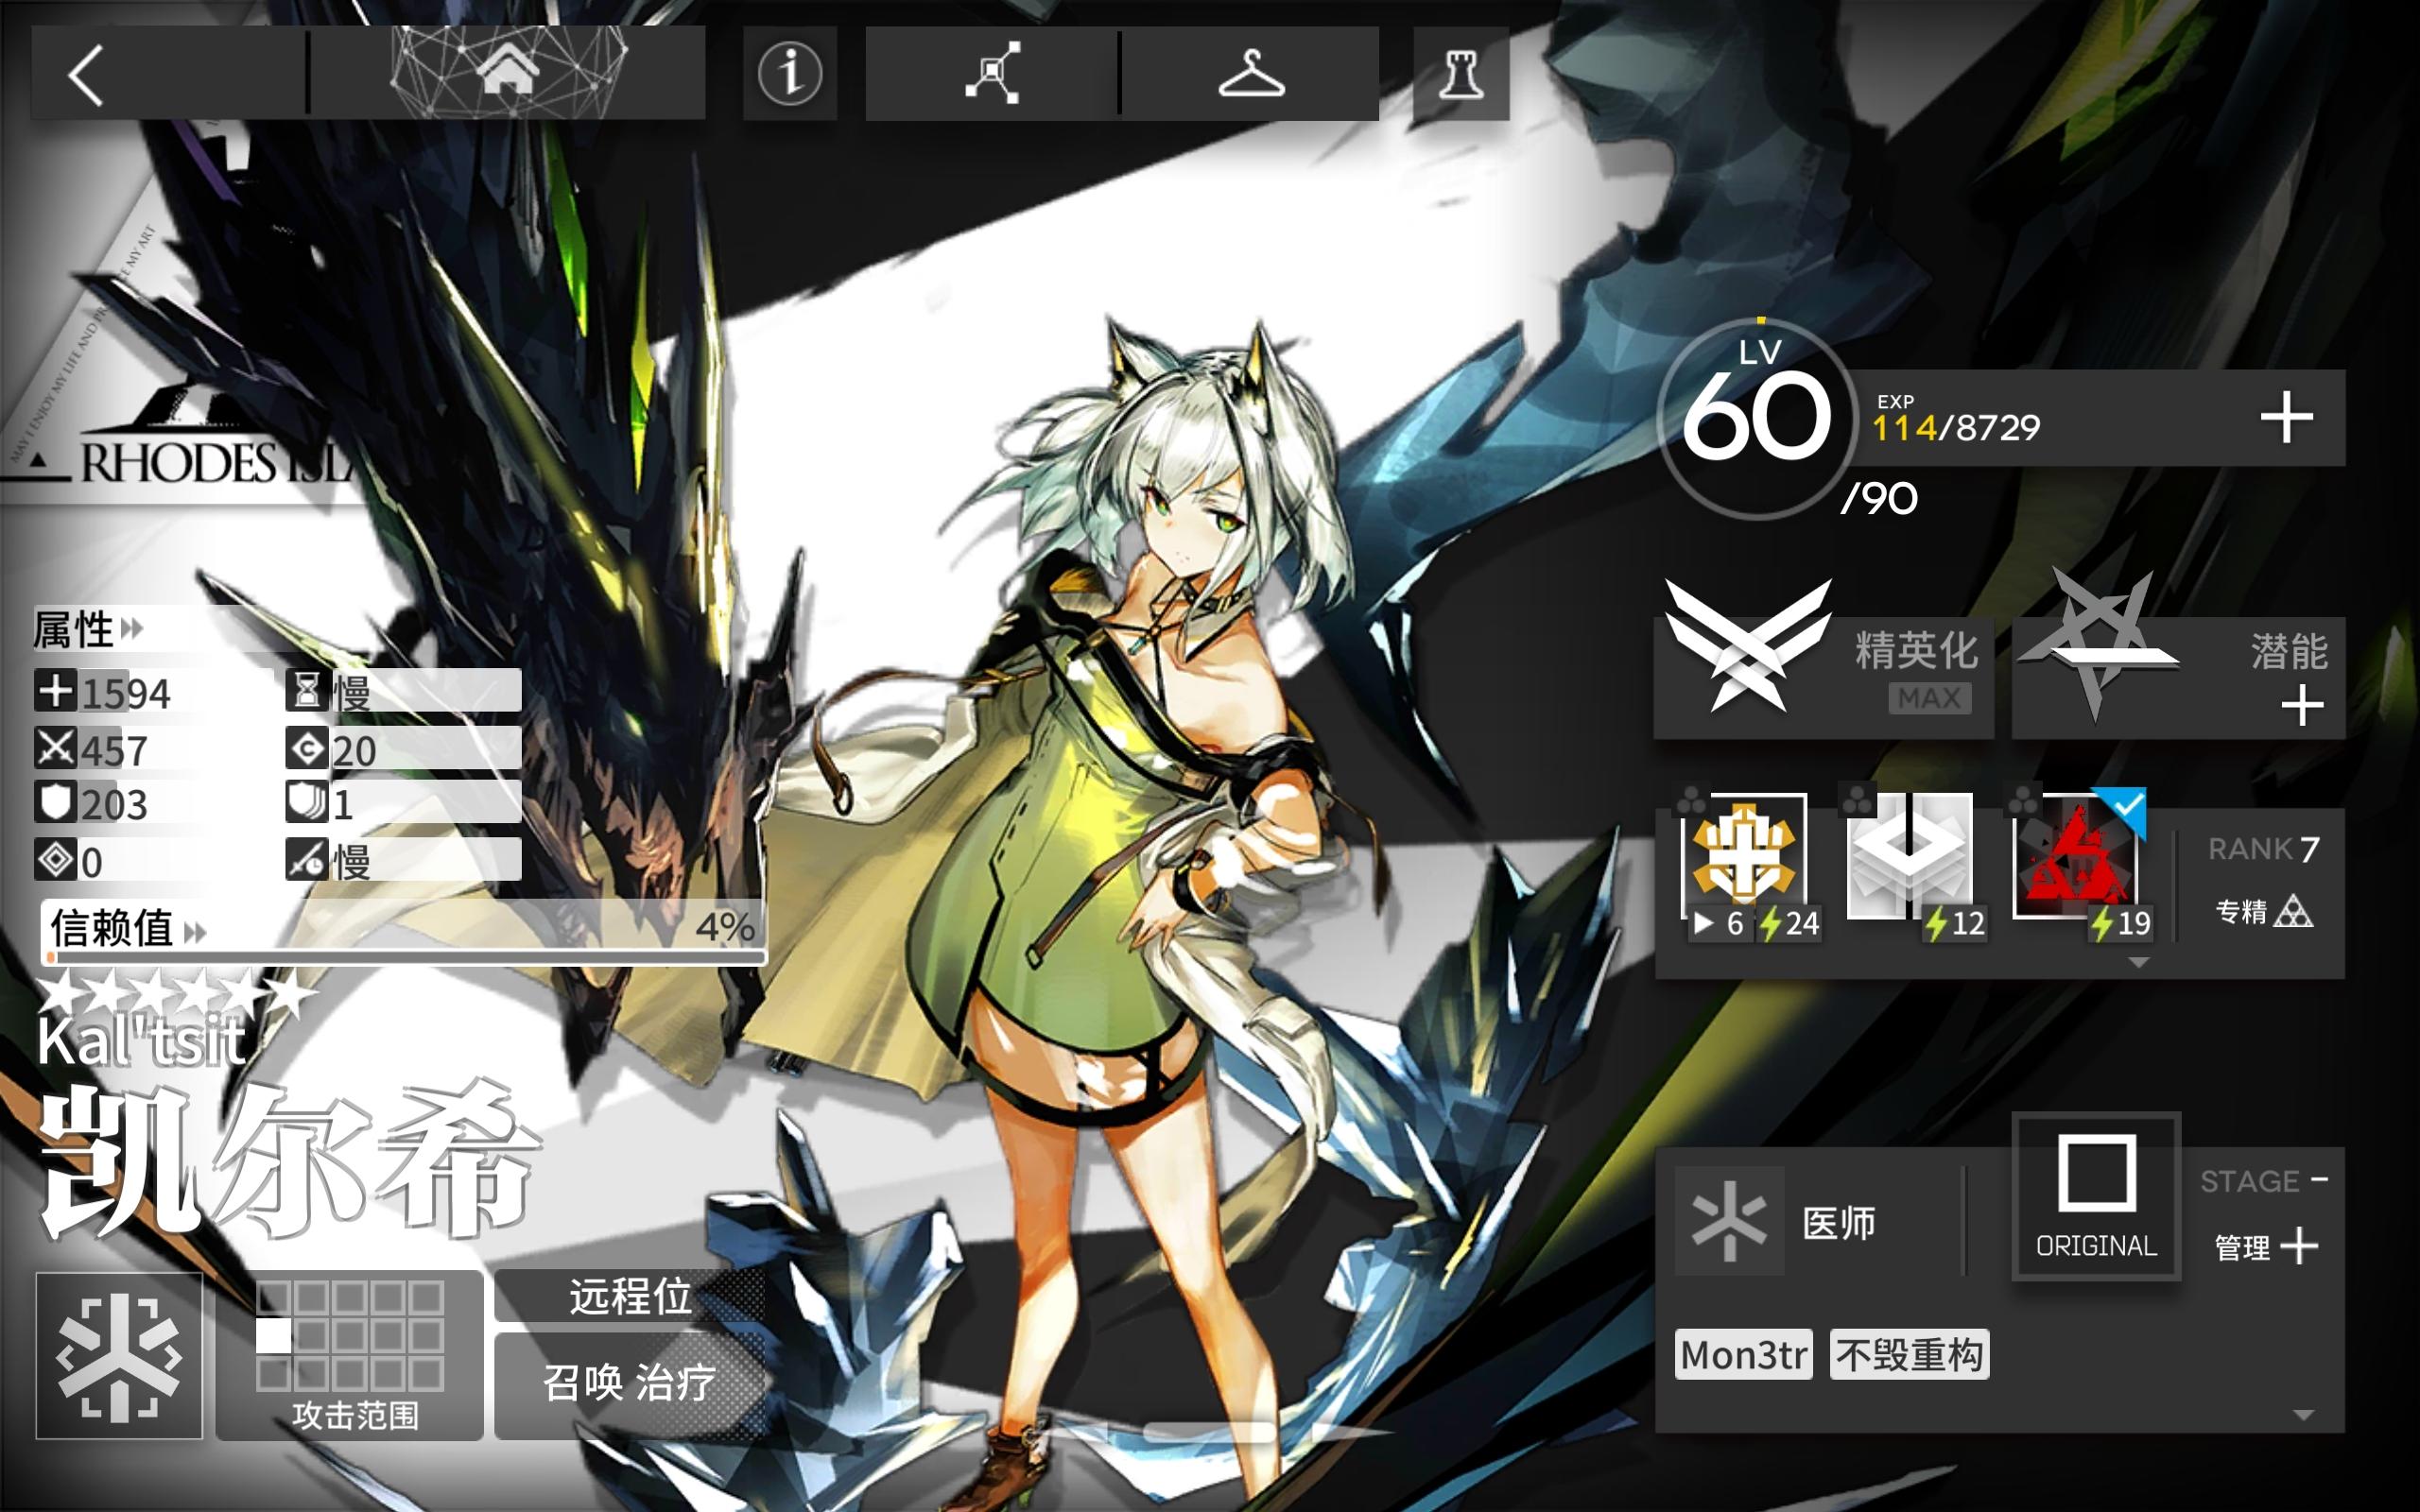Click the six-star rarity indicator
Screen dimensions: 2420x1512
point(176,992)
